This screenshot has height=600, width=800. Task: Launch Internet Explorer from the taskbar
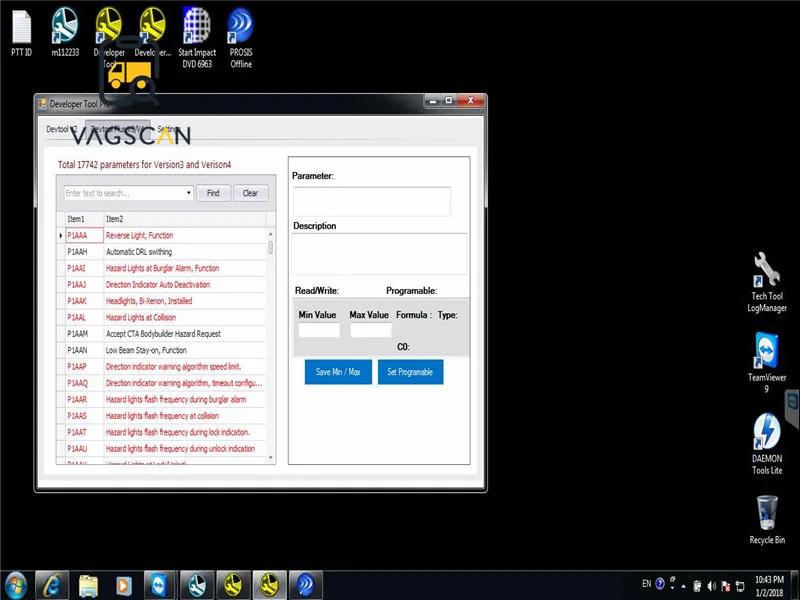coord(52,585)
